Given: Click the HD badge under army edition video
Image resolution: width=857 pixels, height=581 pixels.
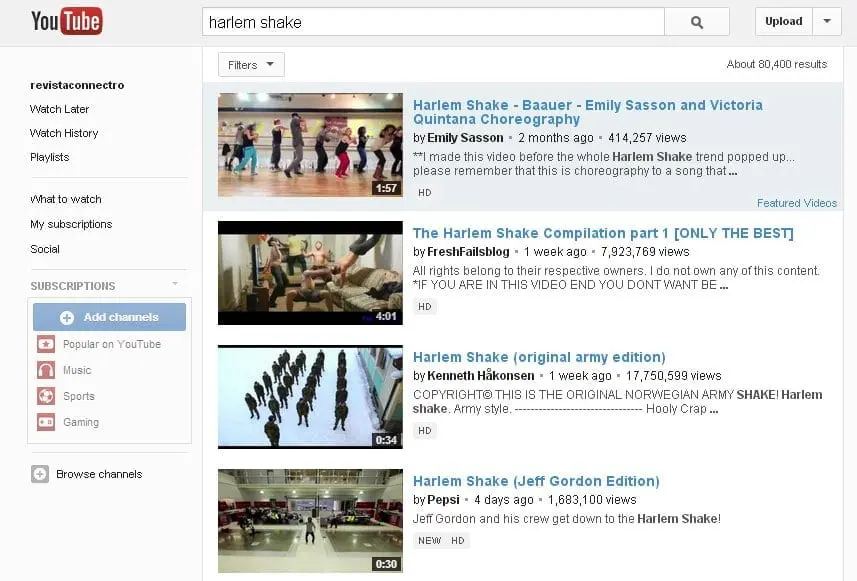Looking at the screenshot, I should [x=425, y=431].
